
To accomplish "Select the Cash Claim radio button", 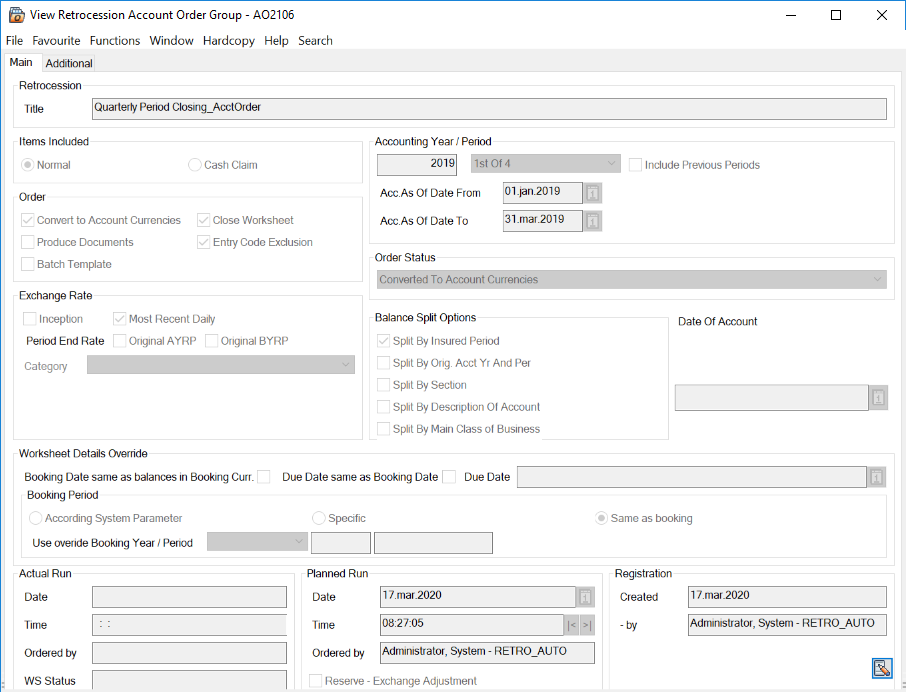I will pos(194,165).
